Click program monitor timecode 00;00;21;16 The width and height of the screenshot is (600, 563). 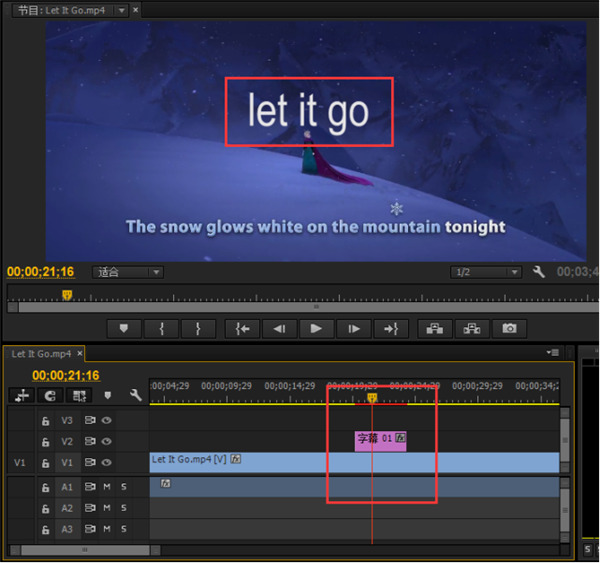click(x=41, y=272)
